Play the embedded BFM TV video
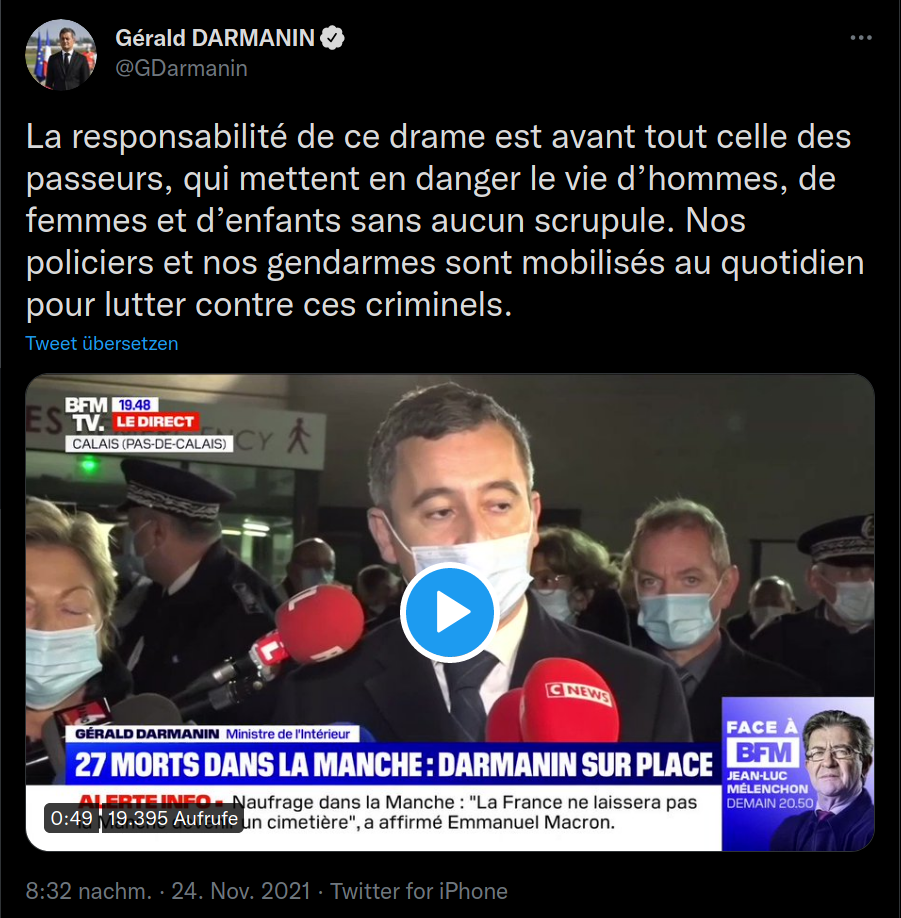Screen dimensions: 901x918 click(449, 612)
